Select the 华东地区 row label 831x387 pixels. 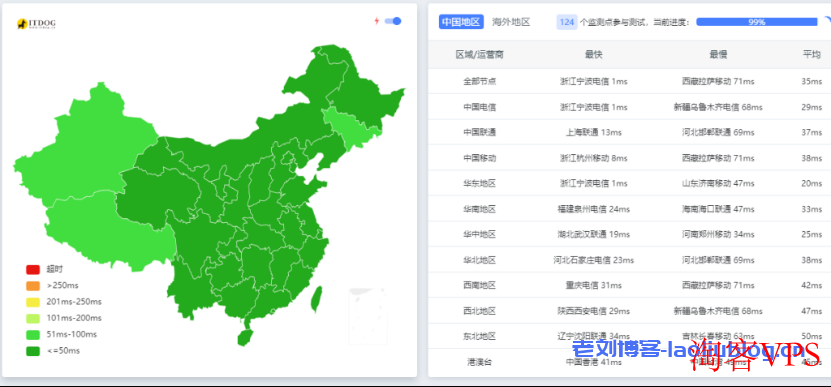coord(480,183)
